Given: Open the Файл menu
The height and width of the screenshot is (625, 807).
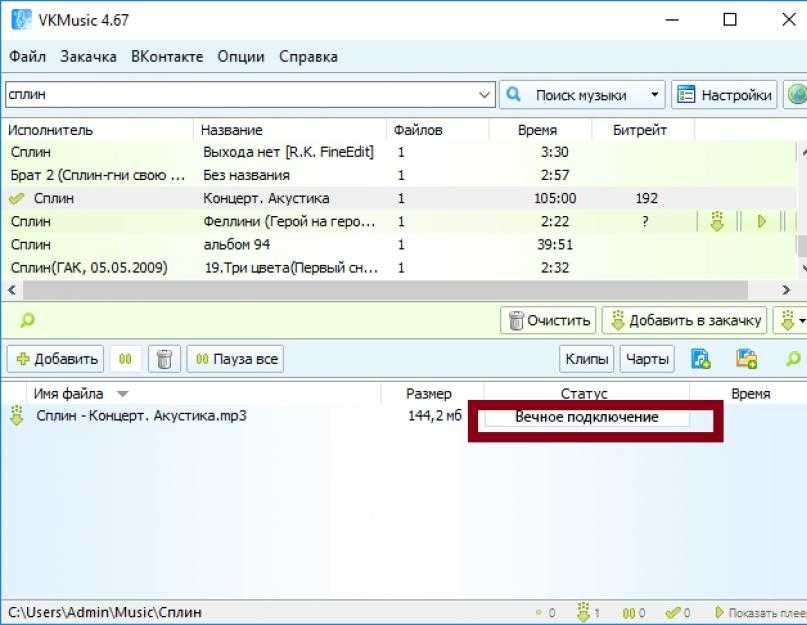Looking at the screenshot, I should (27, 57).
